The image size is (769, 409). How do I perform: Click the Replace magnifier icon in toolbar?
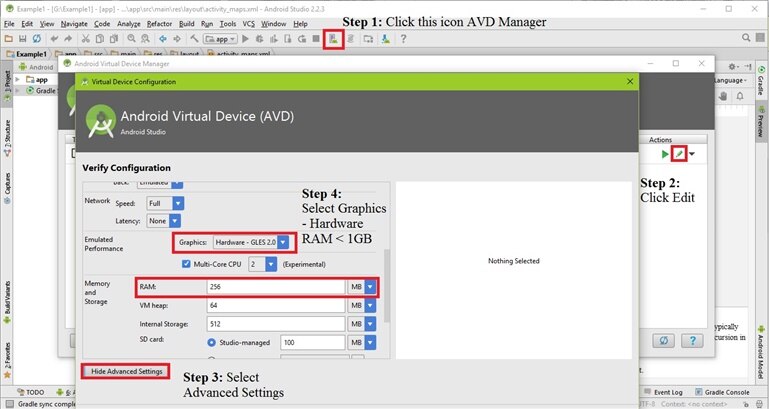pyautogui.click(x=146, y=39)
